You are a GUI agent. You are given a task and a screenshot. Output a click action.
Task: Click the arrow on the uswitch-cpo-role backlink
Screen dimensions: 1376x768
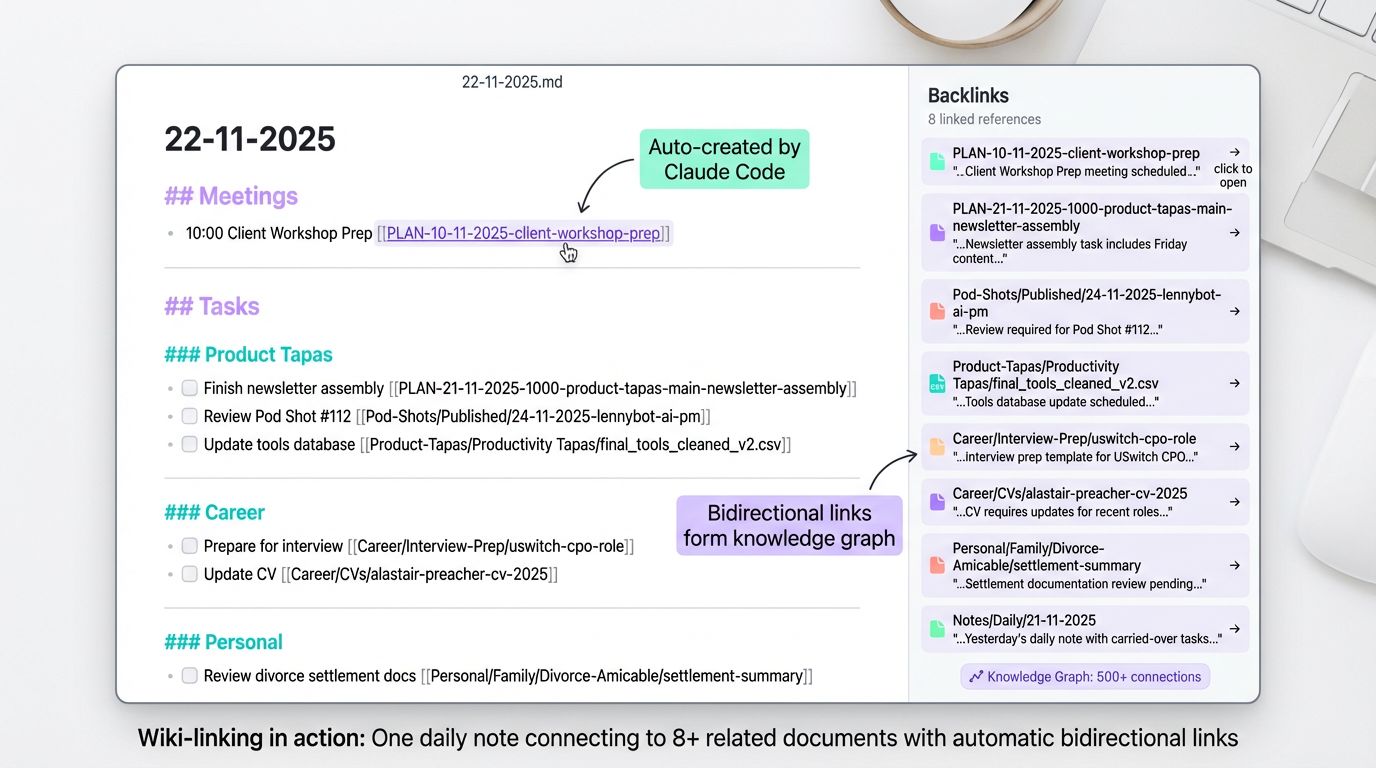point(1234,447)
